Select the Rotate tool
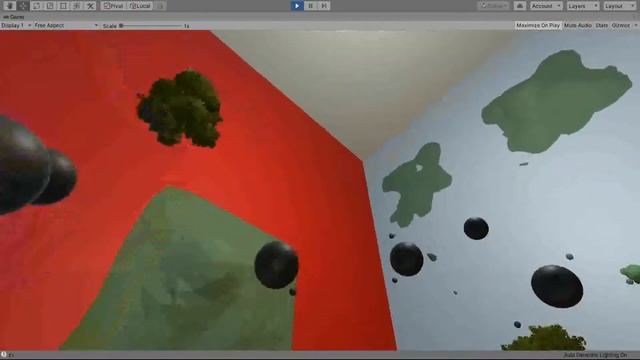 coord(36,6)
